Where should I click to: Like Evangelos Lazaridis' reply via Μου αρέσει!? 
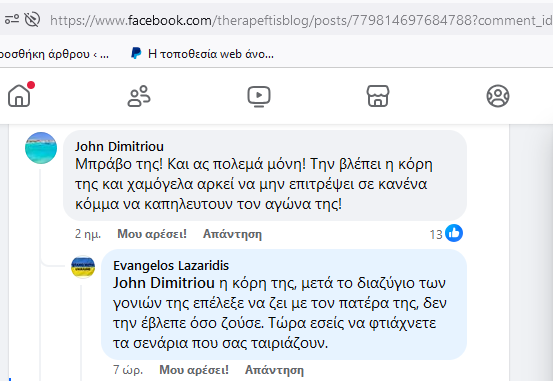[x=194, y=370]
